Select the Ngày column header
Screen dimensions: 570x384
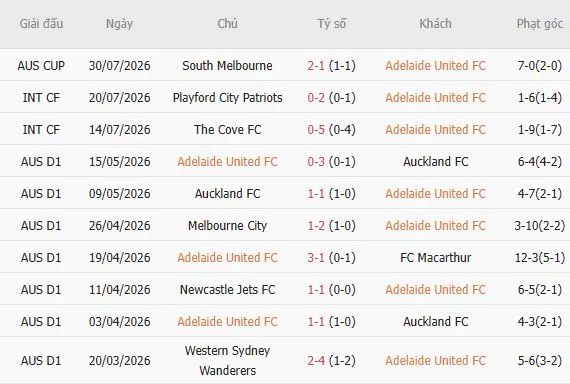coord(119,24)
